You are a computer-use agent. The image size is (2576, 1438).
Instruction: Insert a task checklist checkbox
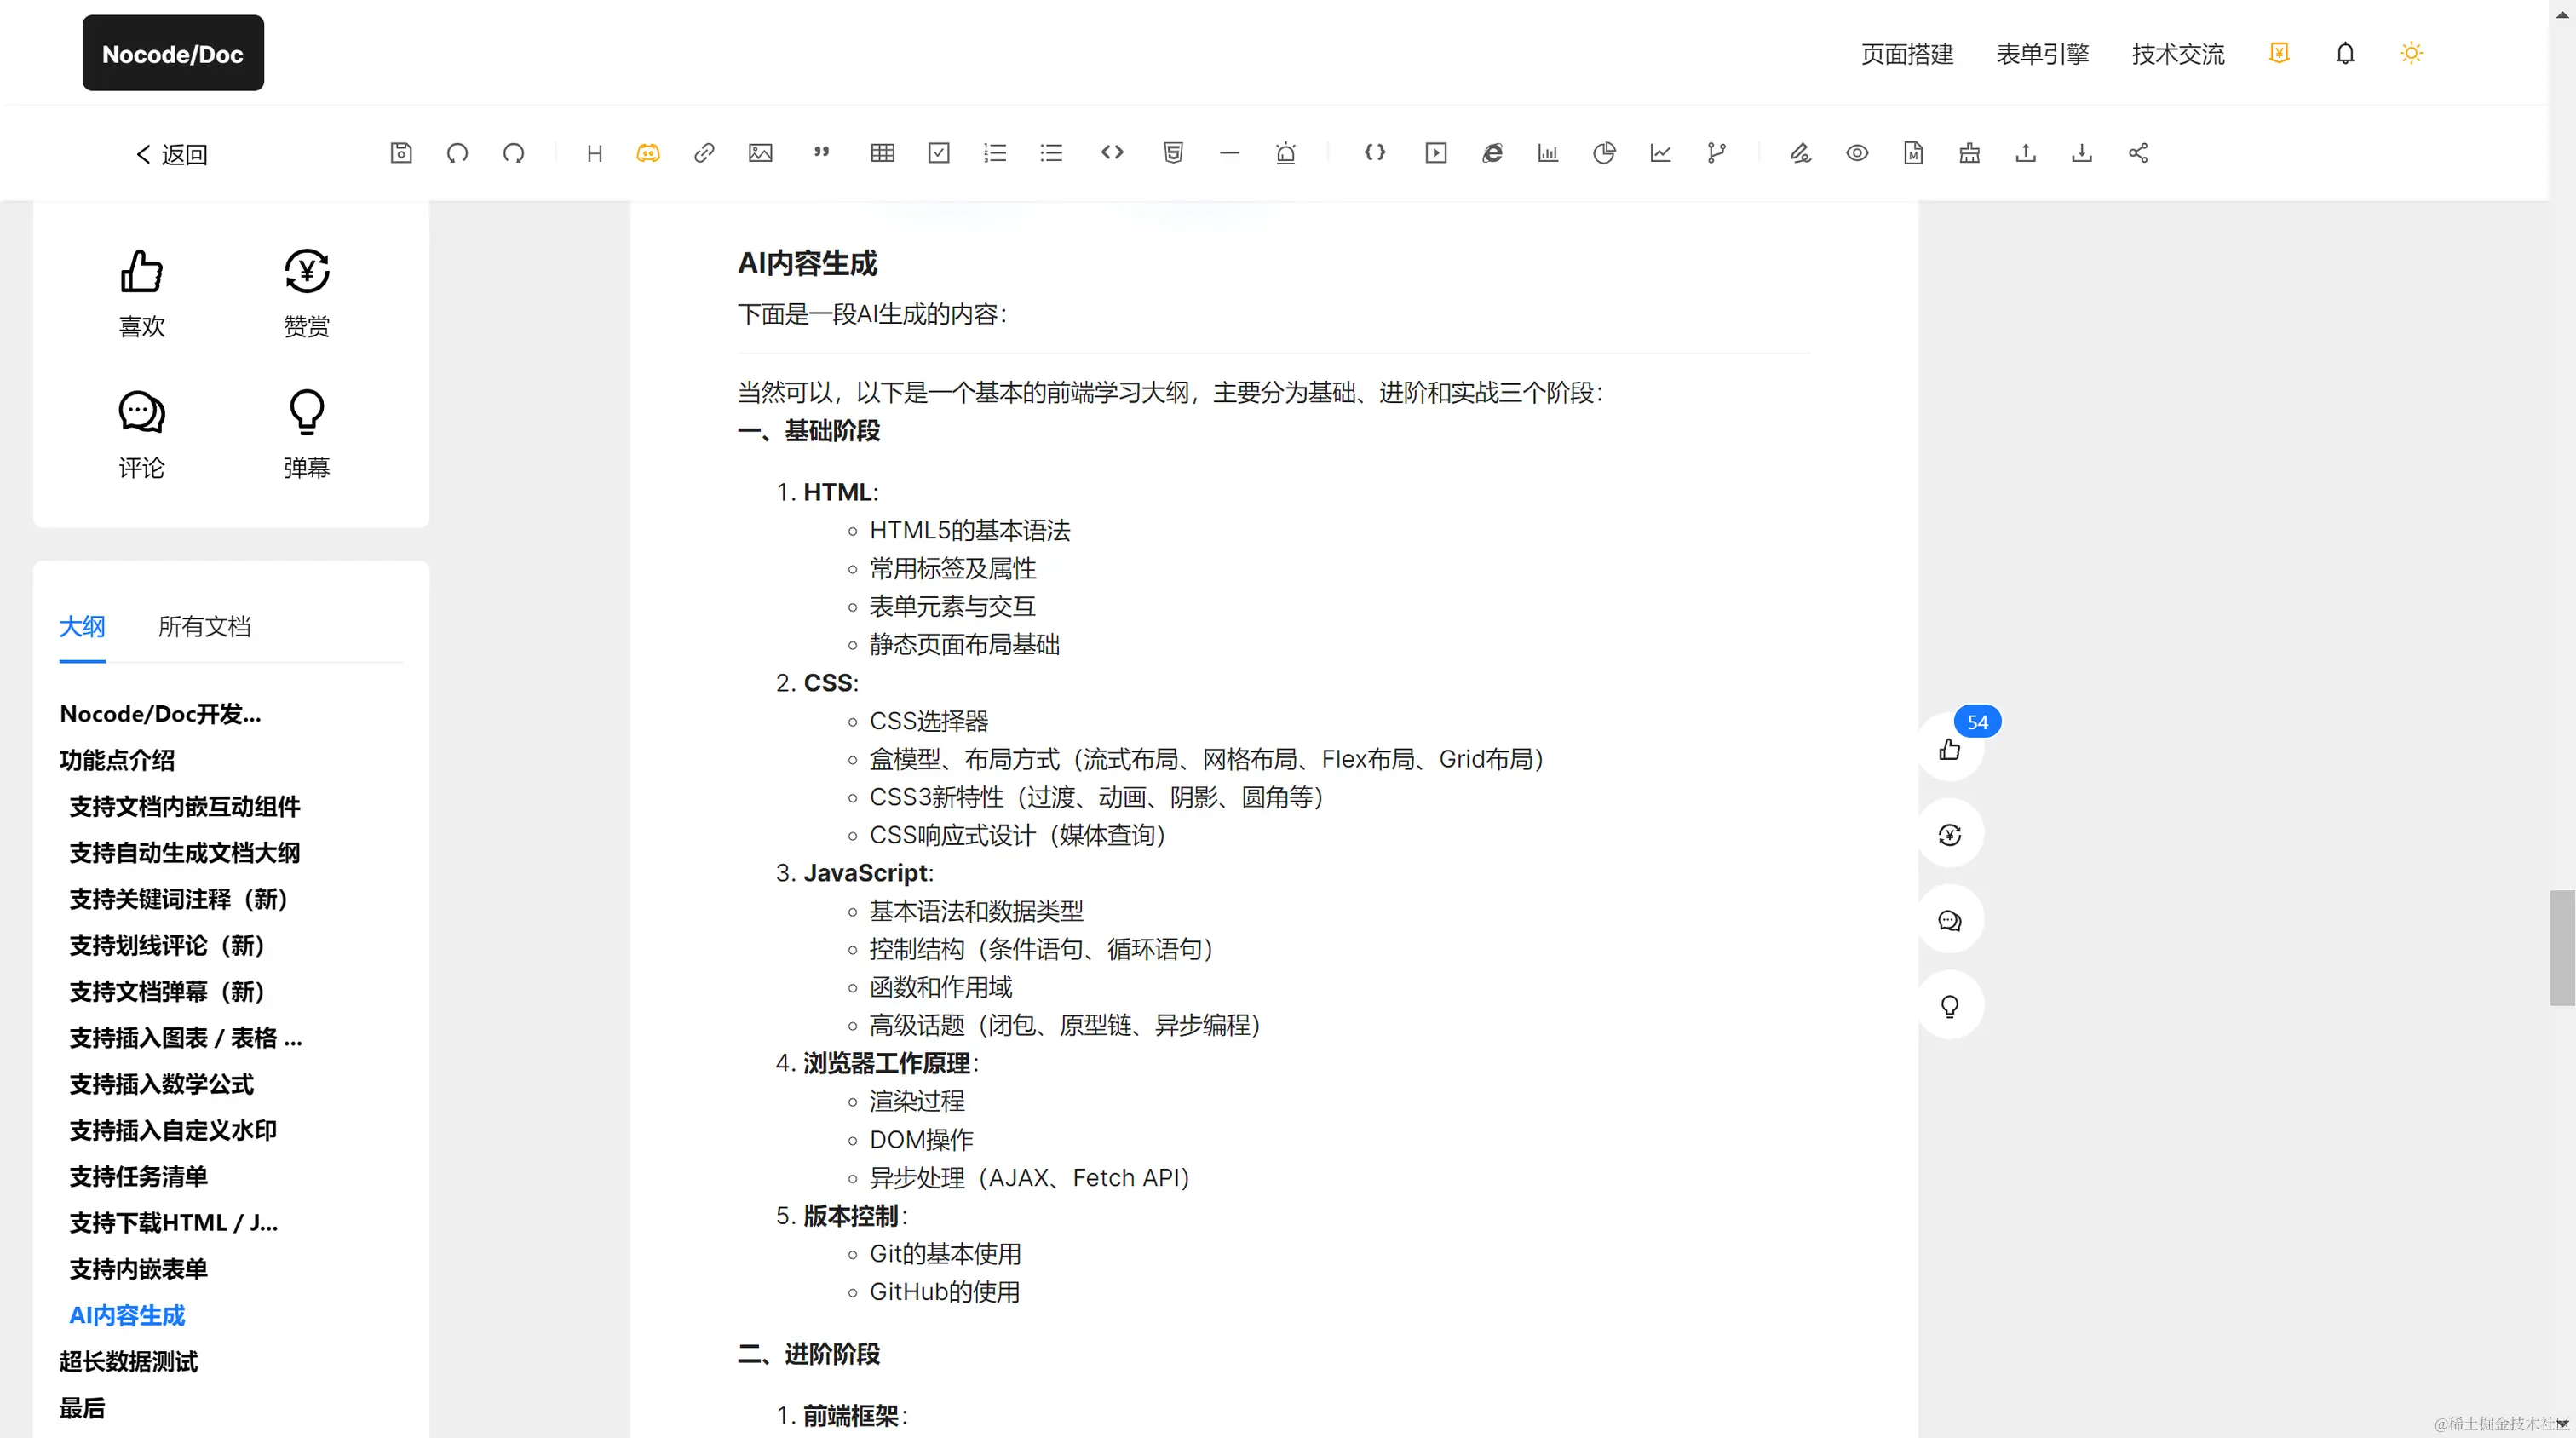938,153
